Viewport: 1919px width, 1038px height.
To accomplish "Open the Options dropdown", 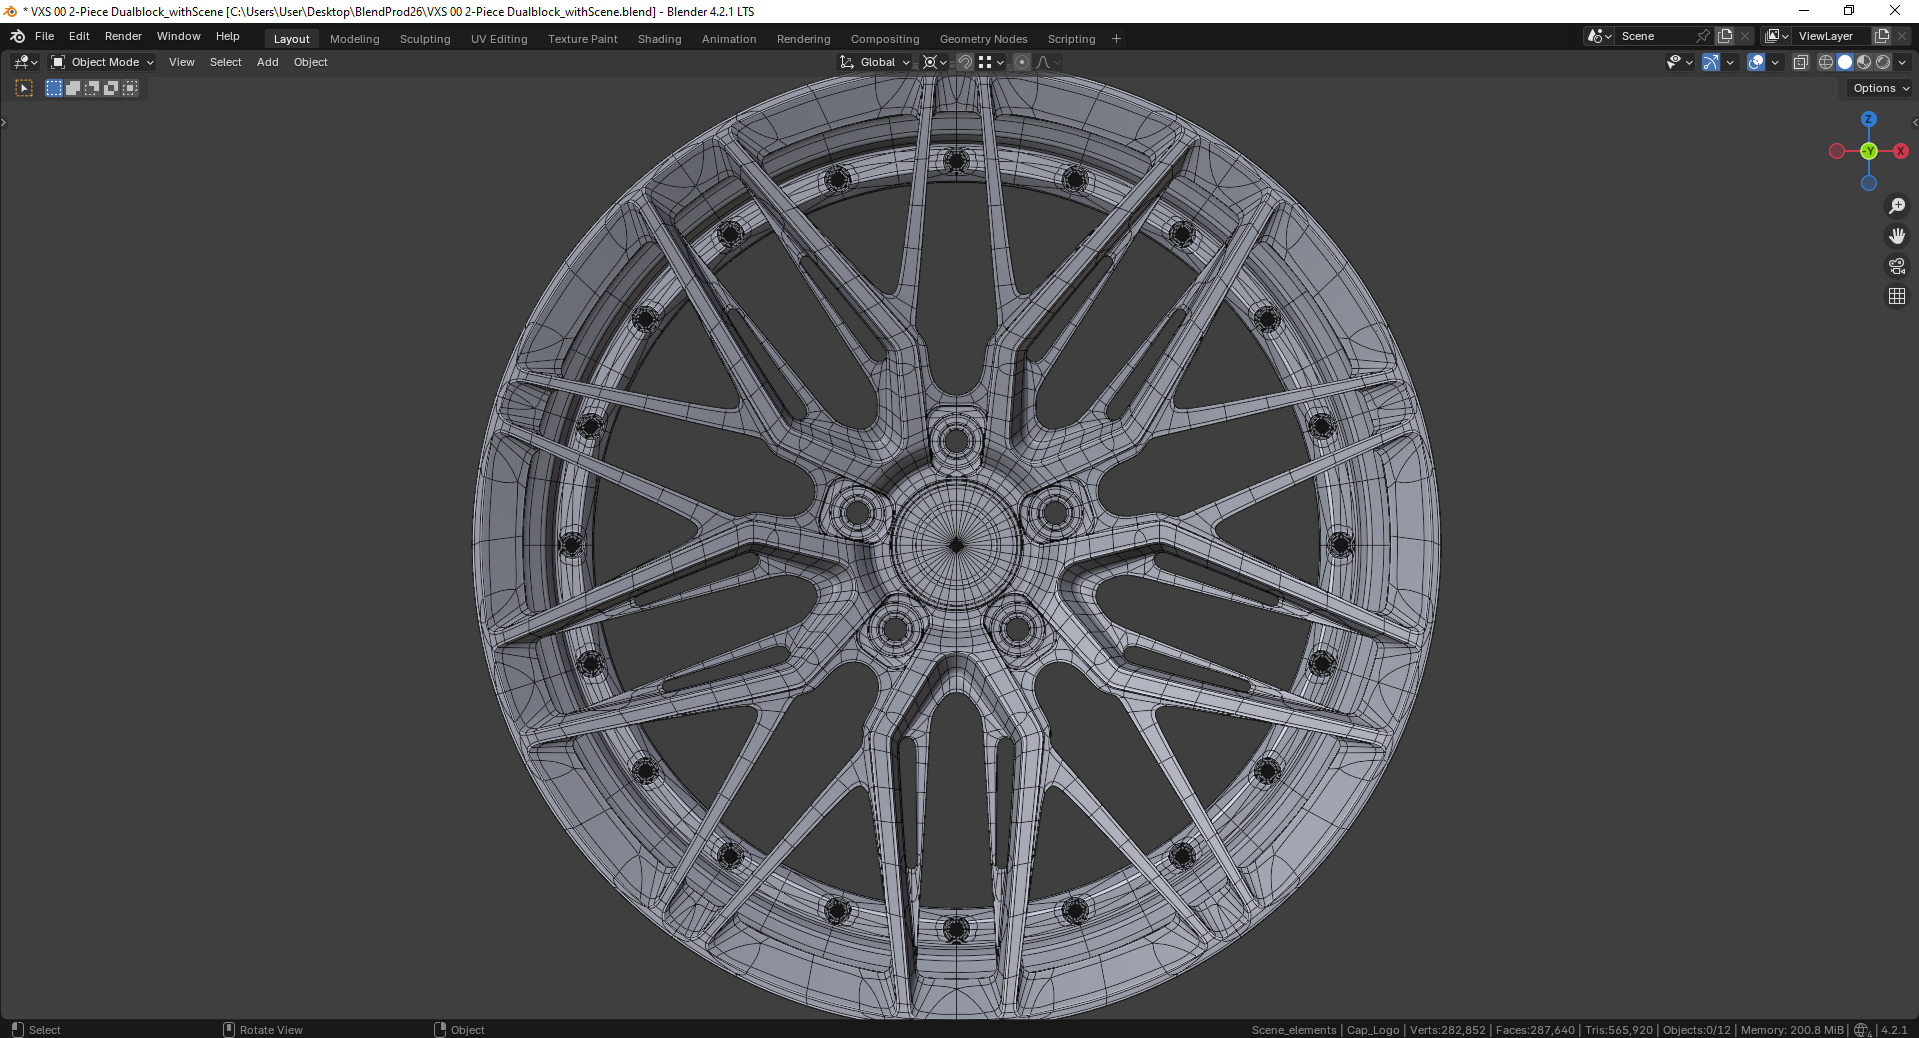I will pos(1881,88).
